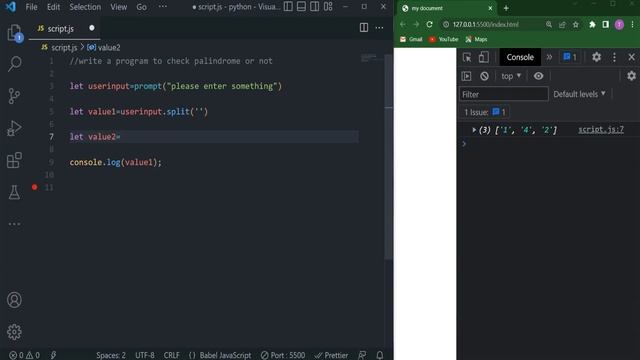Image resolution: width=640 pixels, height=360 pixels.
Task: Open the Customize Layout icon
Action: click(328, 7)
